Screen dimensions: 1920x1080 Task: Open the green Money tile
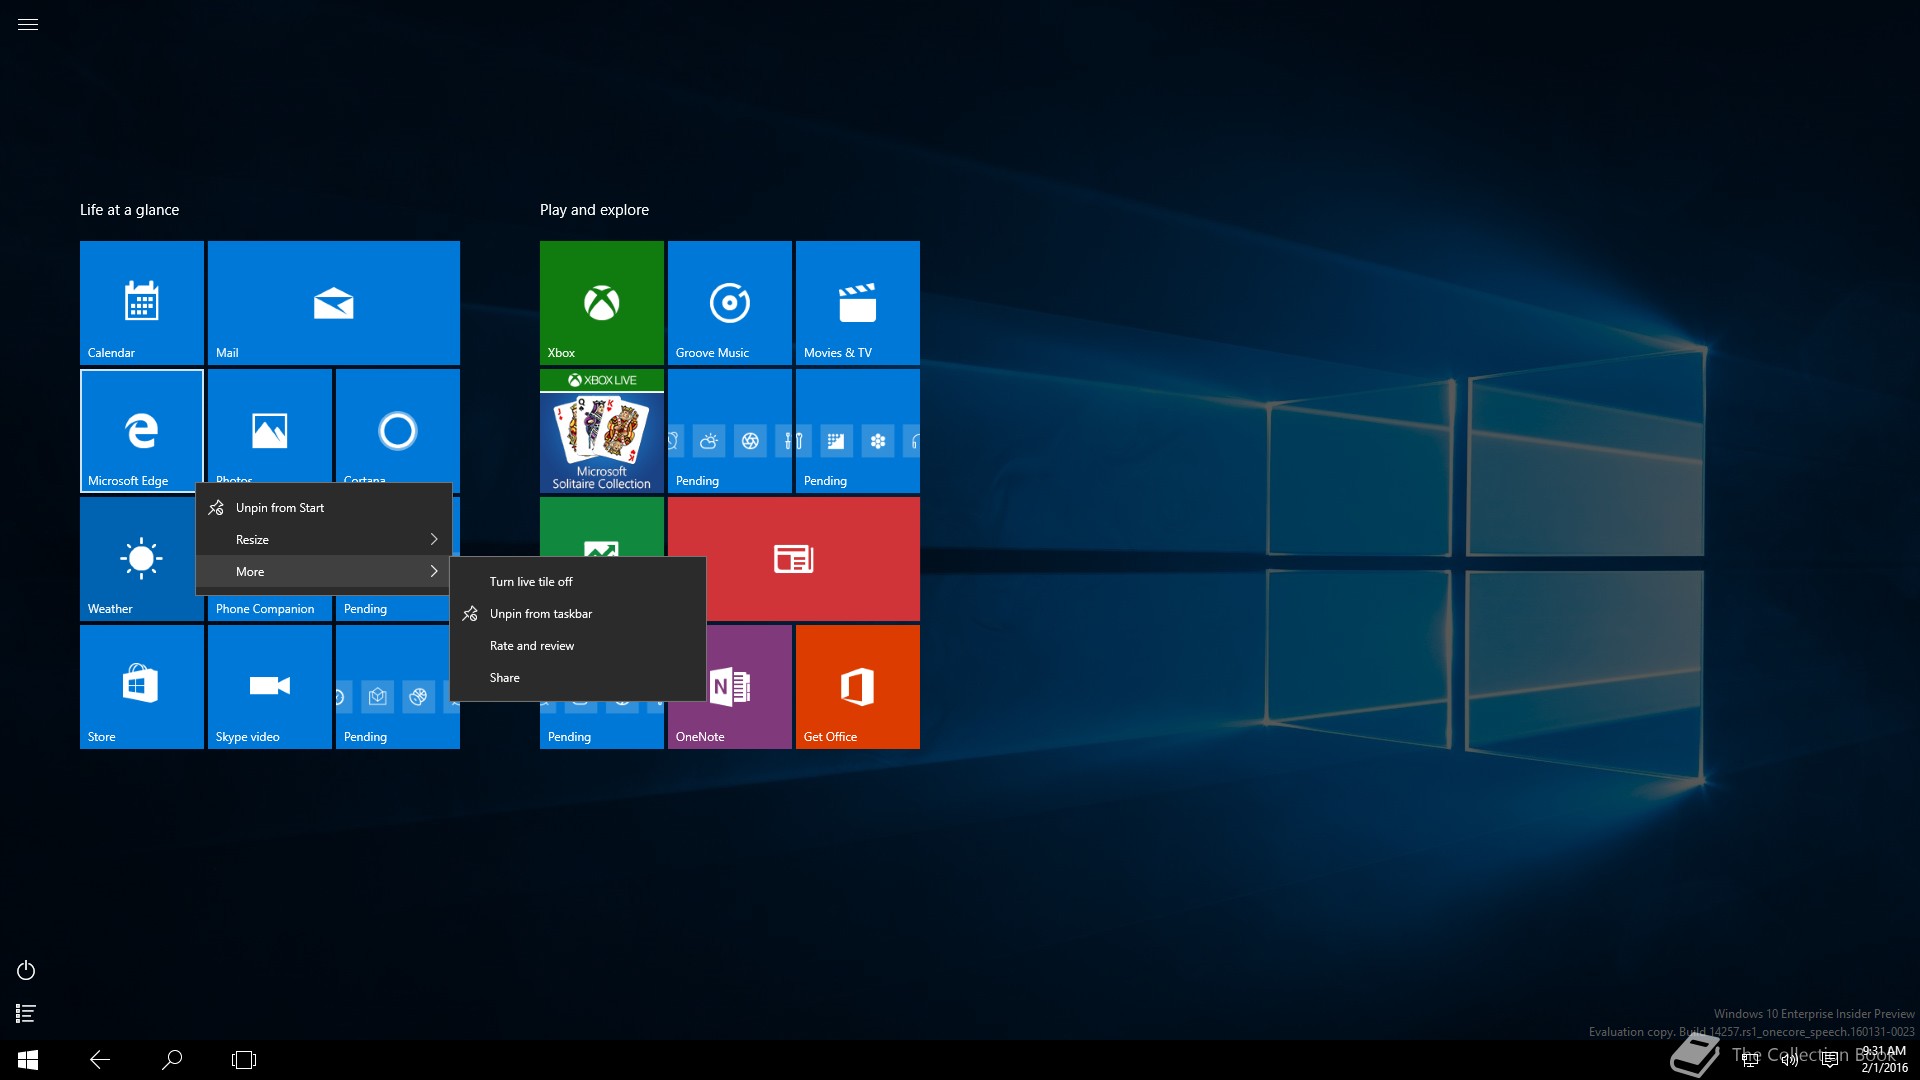[602, 526]
